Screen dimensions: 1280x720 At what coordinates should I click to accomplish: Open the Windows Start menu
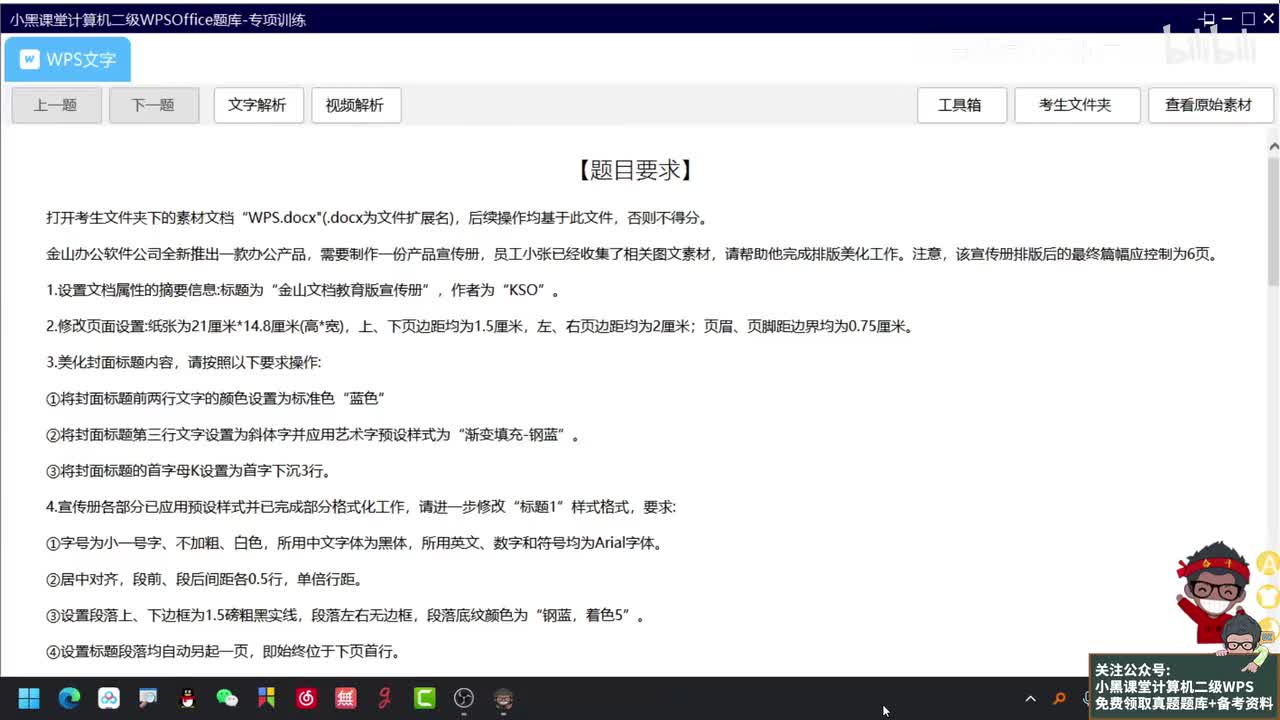(29, 698)
